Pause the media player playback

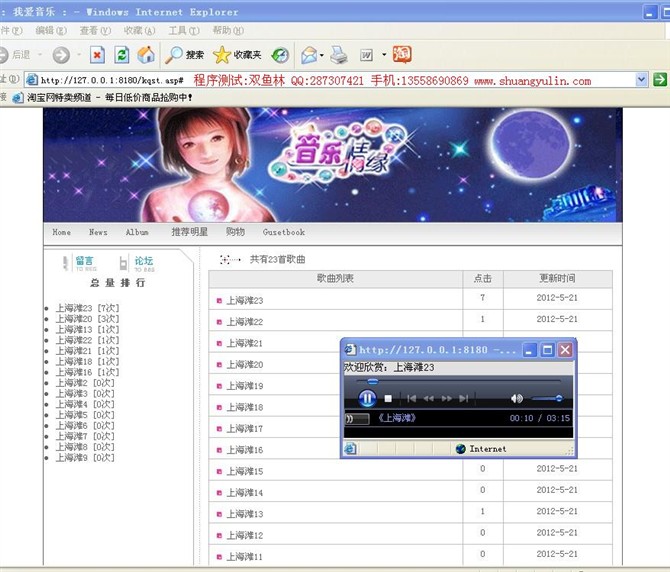click(367, 398)
